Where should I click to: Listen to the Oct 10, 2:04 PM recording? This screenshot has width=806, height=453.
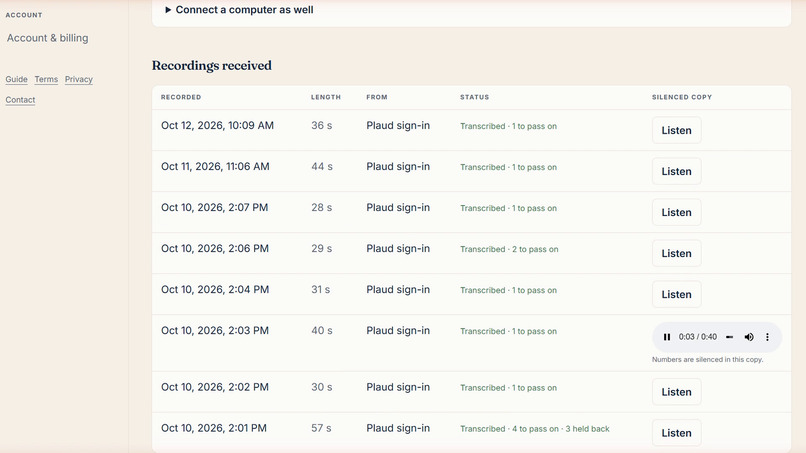coord(676,295)
